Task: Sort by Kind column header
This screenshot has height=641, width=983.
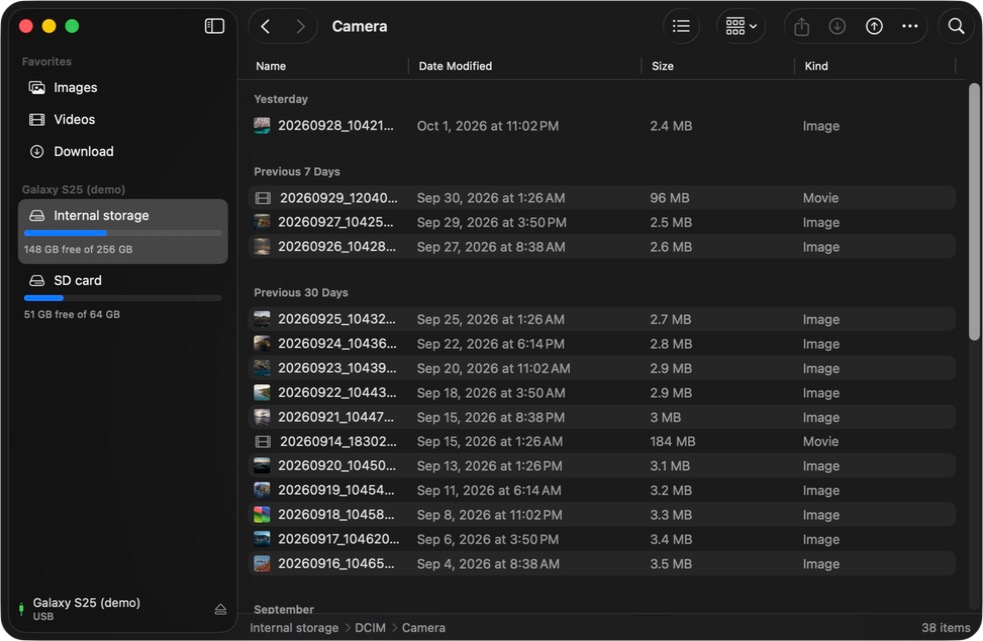Action: pos(816,66)
